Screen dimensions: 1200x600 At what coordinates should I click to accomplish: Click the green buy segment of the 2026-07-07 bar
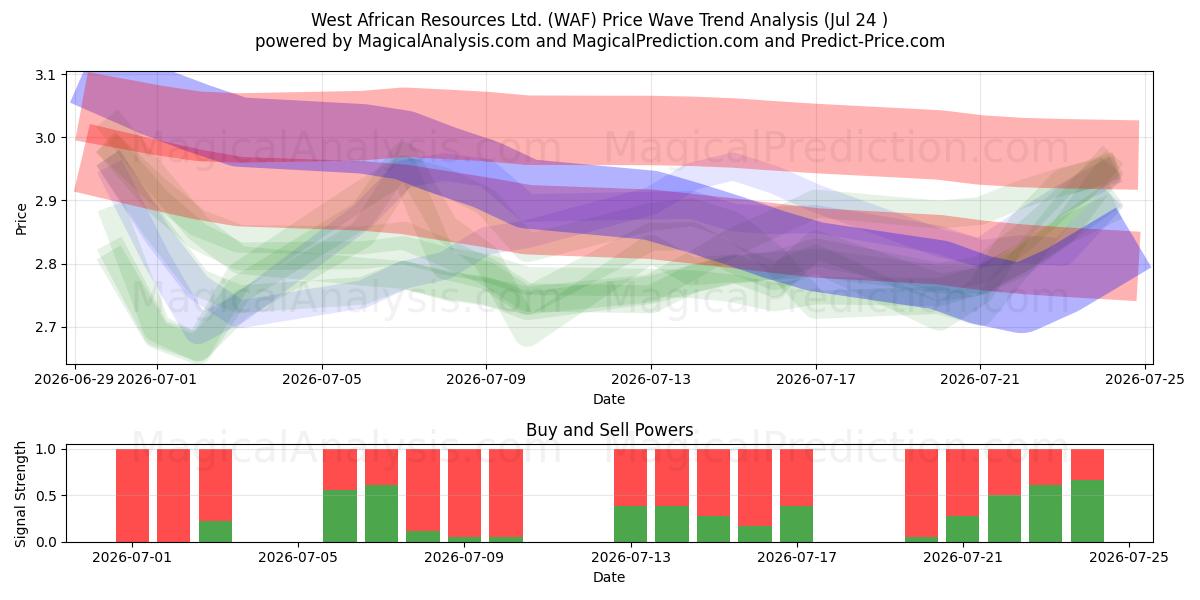pos(381,514)
